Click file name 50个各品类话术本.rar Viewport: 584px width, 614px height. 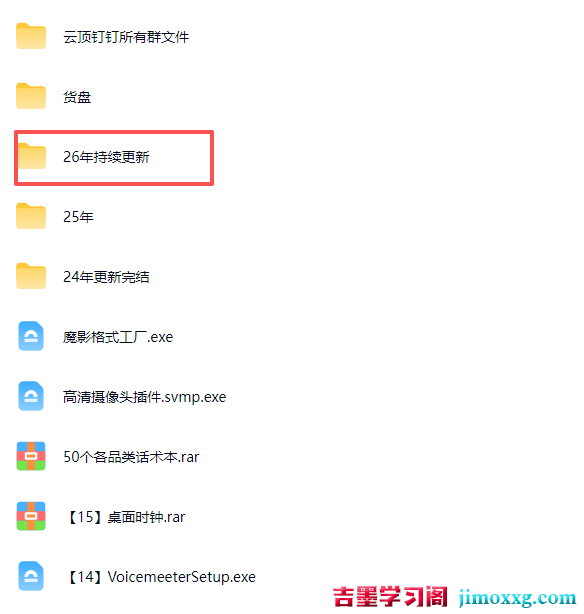(131, 457)
